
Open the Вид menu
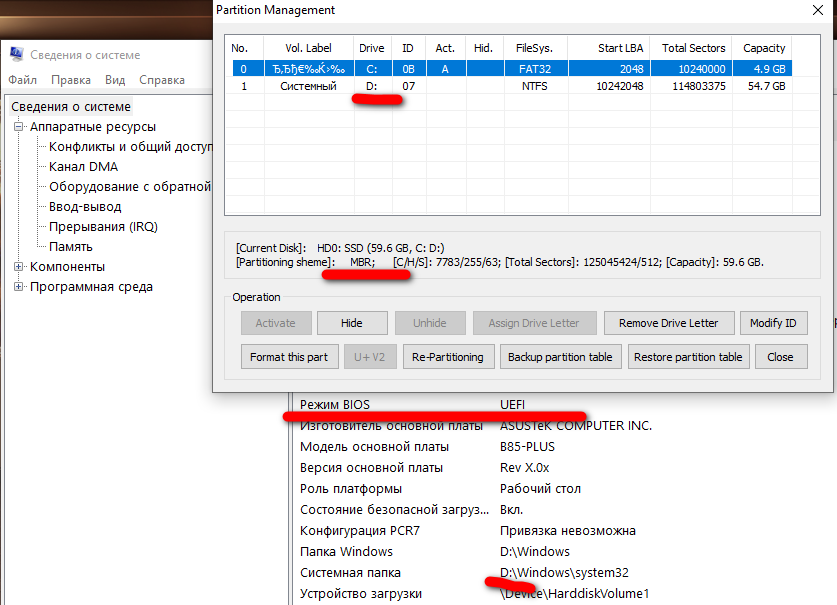pos(115,80)
